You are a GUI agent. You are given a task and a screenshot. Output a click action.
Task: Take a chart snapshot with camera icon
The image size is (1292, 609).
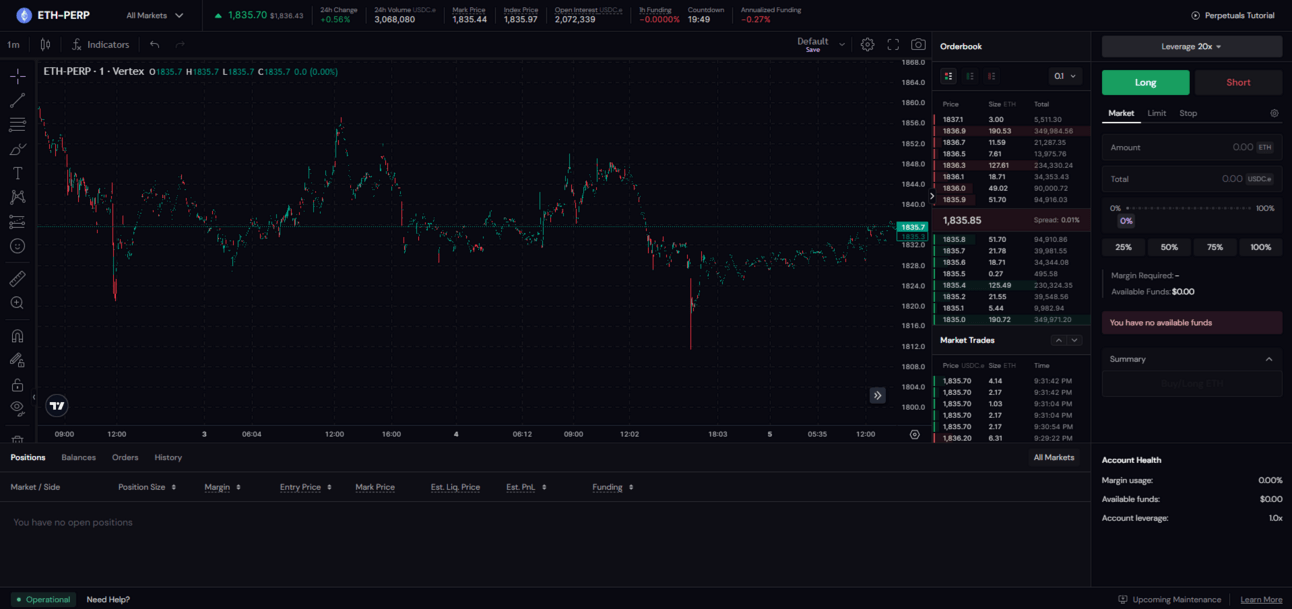click(918, 44)
